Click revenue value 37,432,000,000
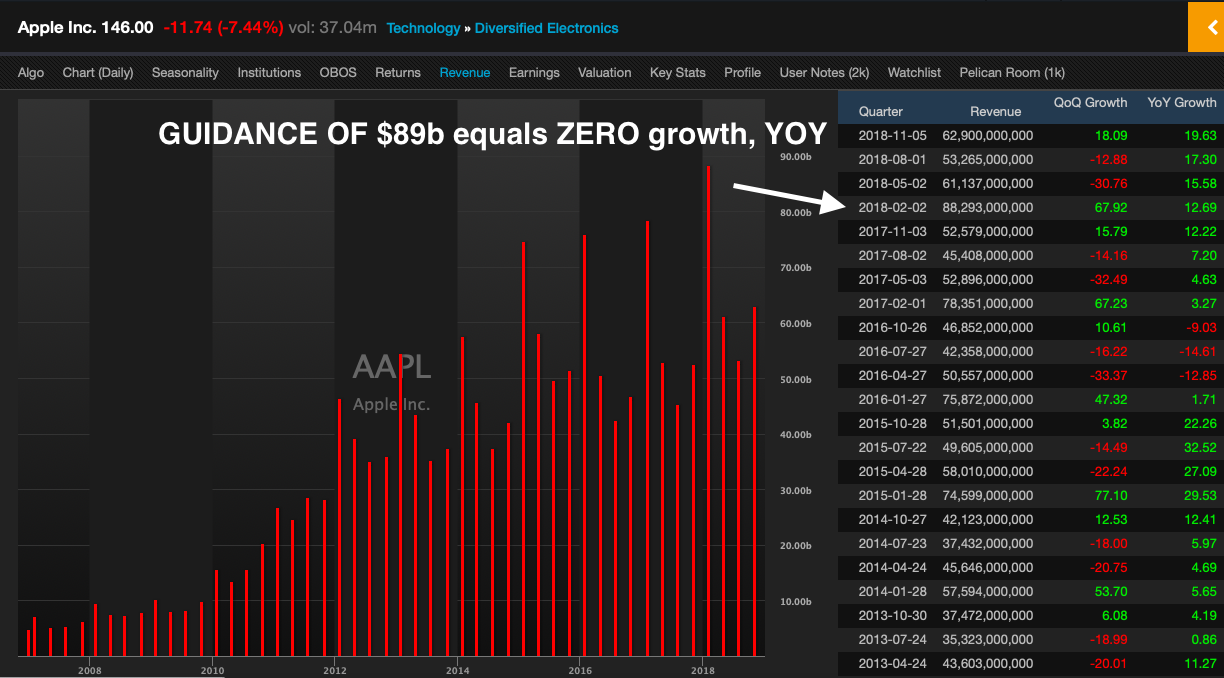The height and width of the screenshot is (678, 1224). coord(988,543)
